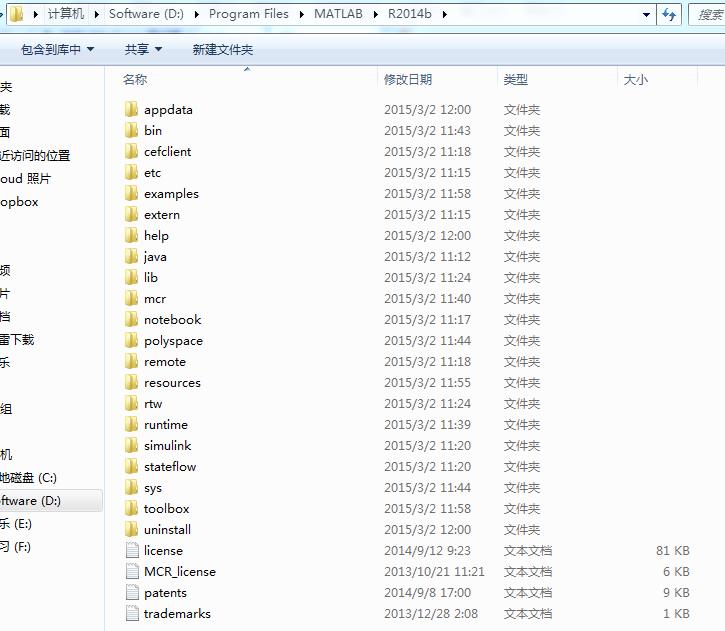Go to Software (D:) in breadcrumb path
This screenshot has height=631, width=725.
click(x=146, y=14)
